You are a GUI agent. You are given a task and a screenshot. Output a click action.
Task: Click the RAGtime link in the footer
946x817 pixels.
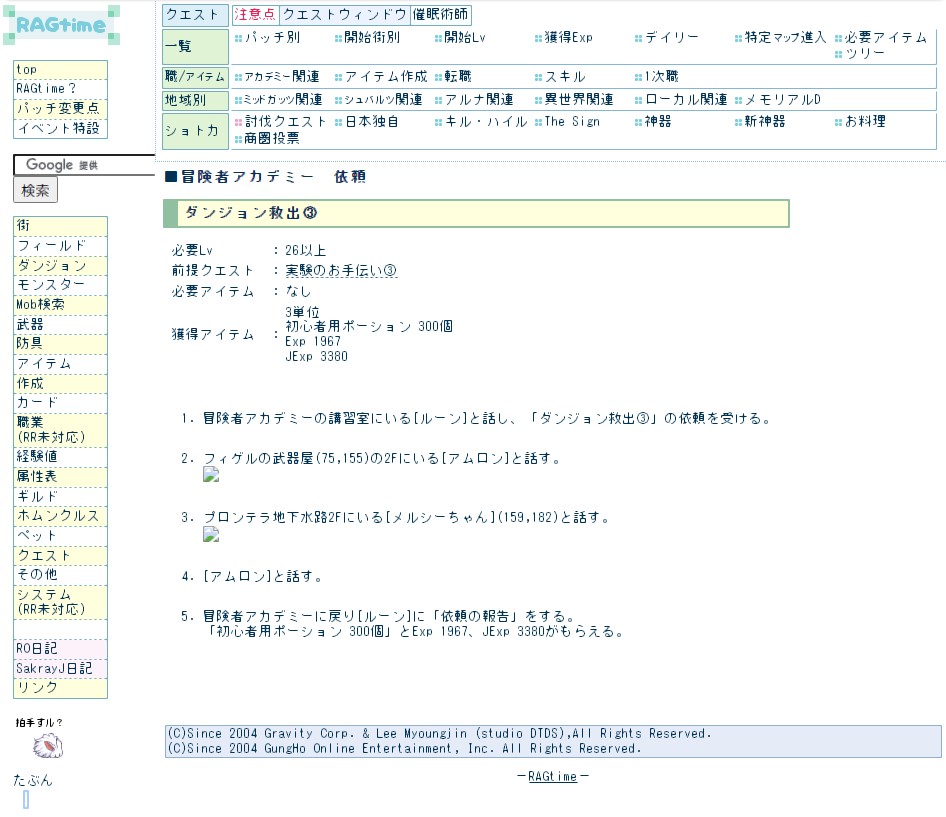point(552,777)
